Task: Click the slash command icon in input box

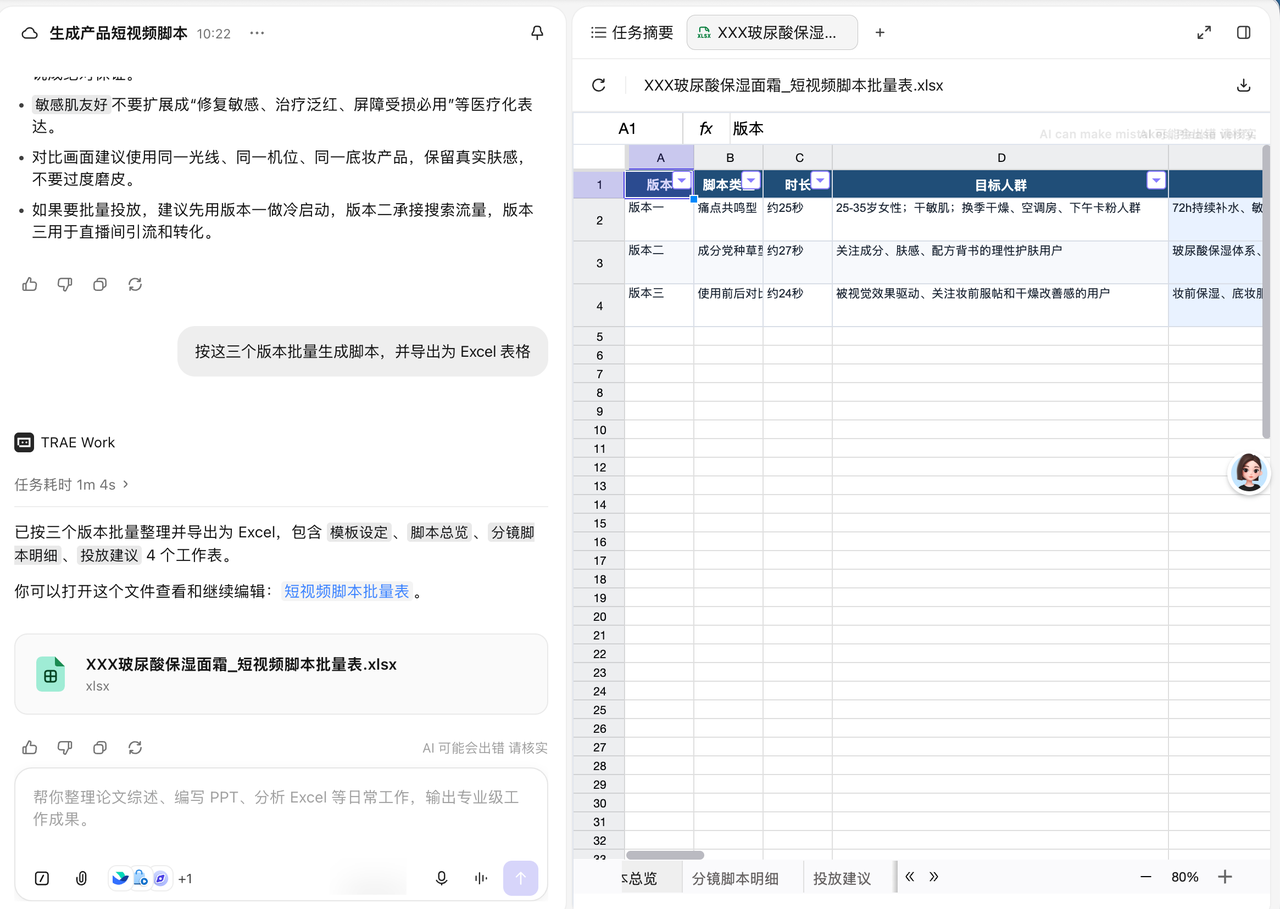Action: click(x=42, y=878)
